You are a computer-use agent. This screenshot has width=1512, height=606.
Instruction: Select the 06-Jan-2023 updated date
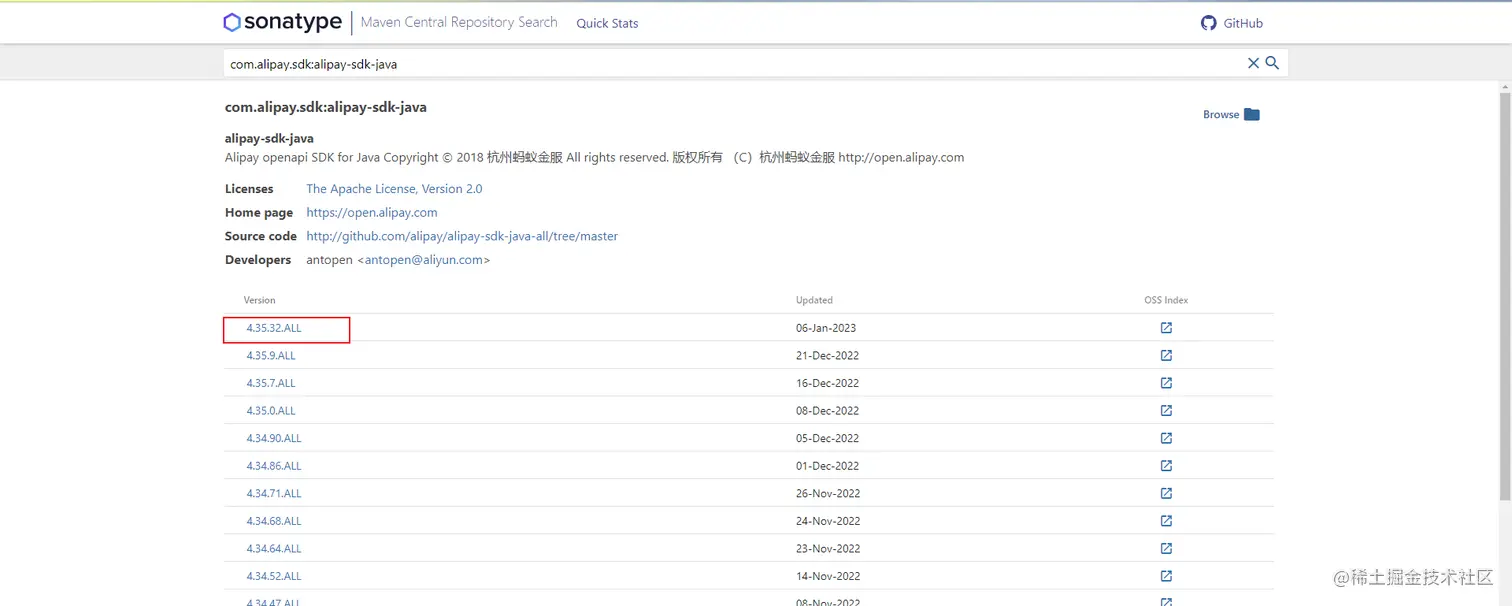(826, 328)
